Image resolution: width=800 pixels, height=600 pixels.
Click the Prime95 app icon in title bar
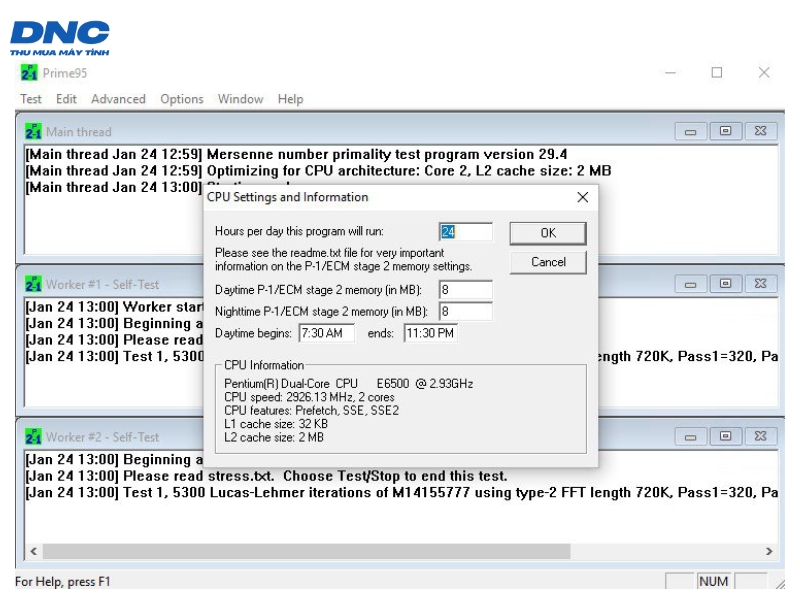29,72
